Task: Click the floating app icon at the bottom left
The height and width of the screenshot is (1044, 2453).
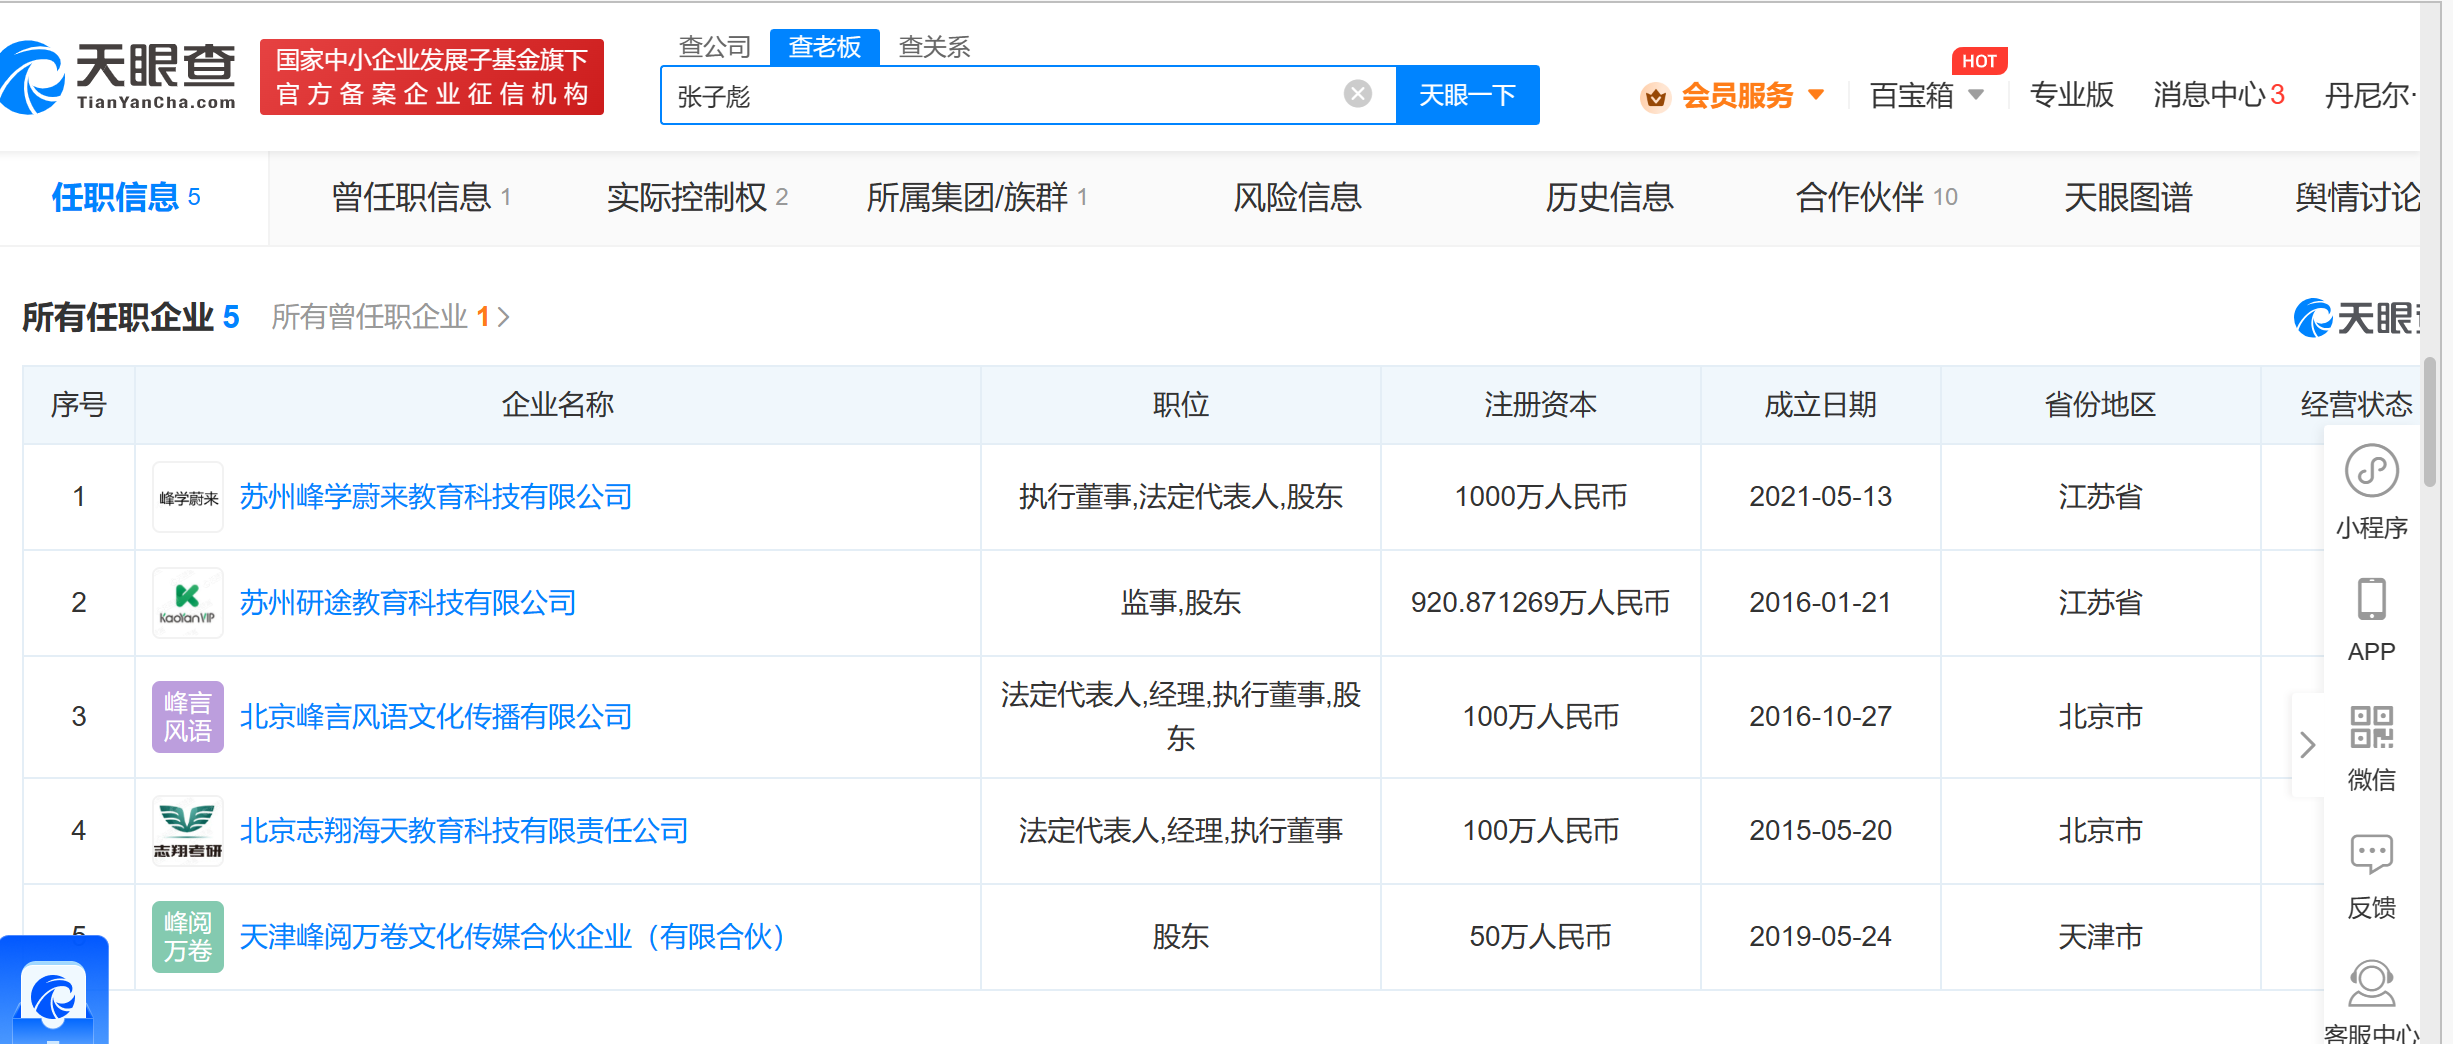Action: point(54,993)
